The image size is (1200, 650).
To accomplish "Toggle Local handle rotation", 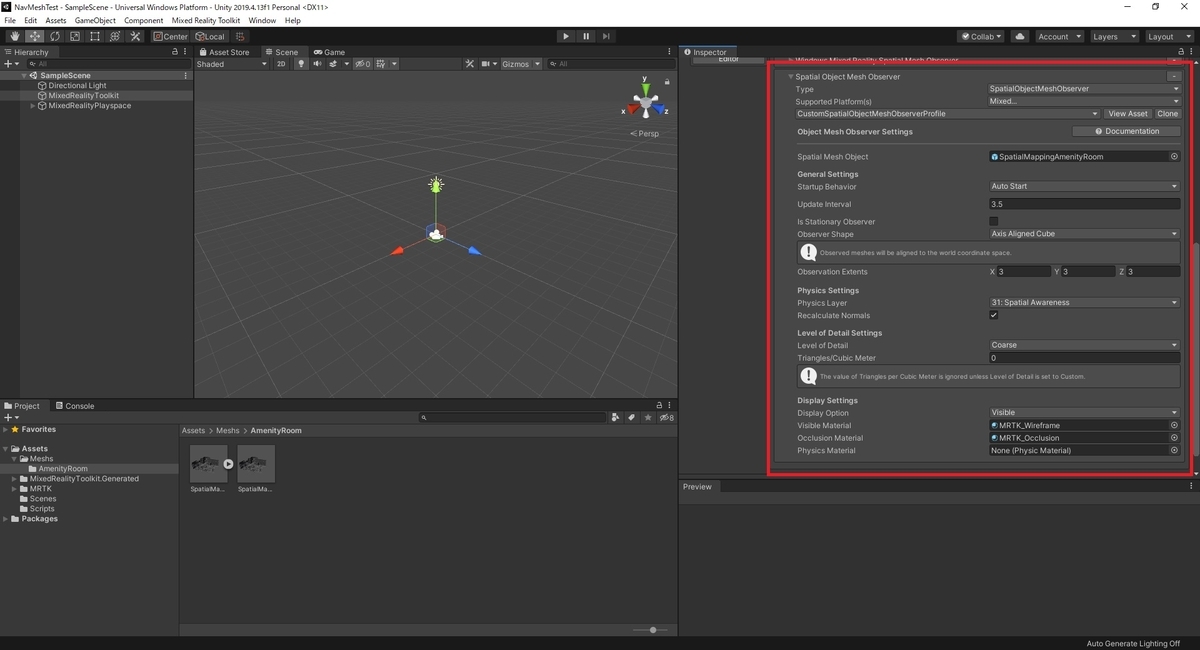I will coord(210,36).
